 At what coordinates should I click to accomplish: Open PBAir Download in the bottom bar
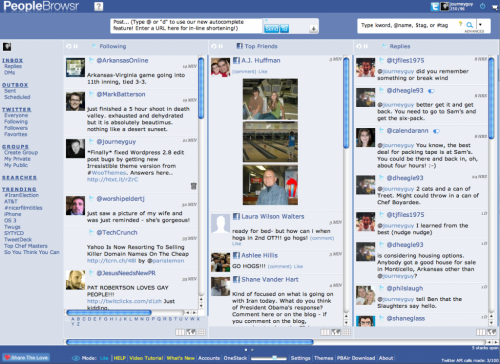356,358
